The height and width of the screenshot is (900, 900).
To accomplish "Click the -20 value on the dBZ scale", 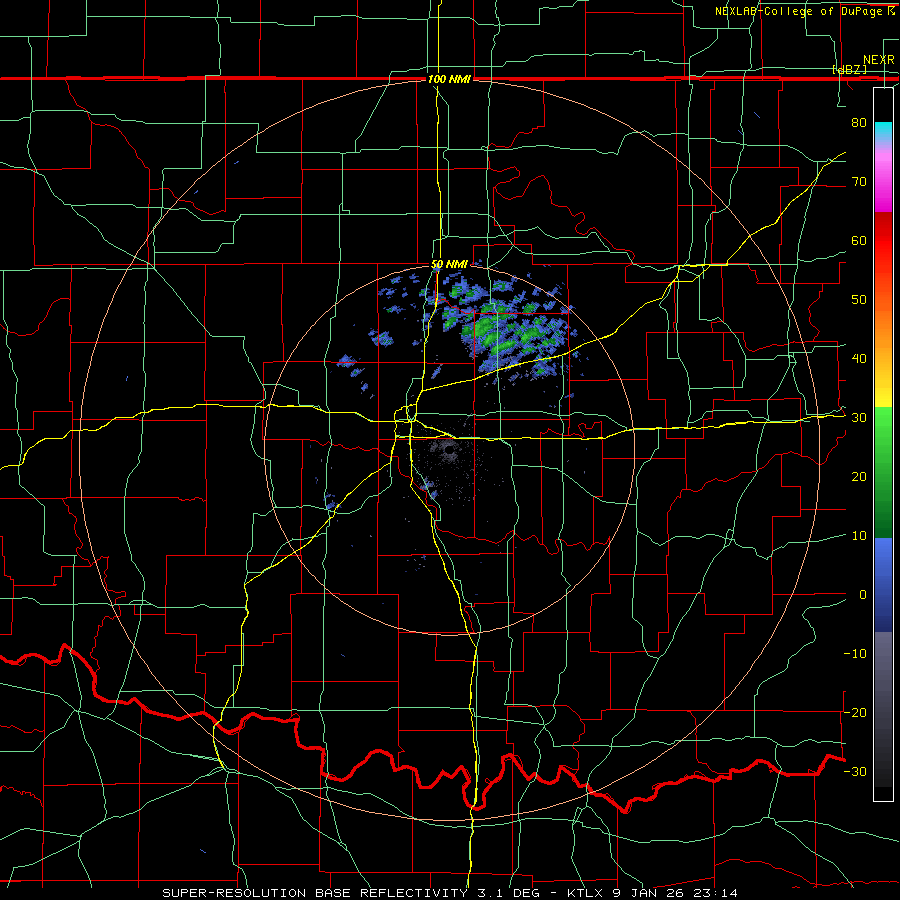I will (x=855, y=712).
